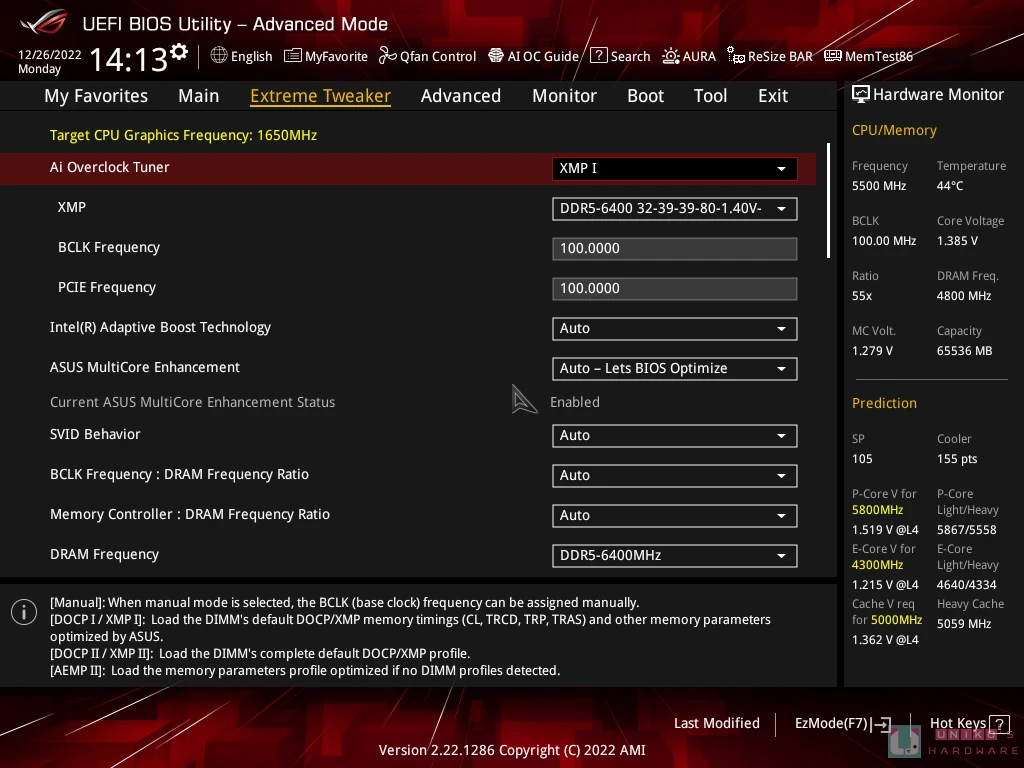Click the 1.385 V core voltage value
Screen dimensions: 1024x768
point(957,241)
